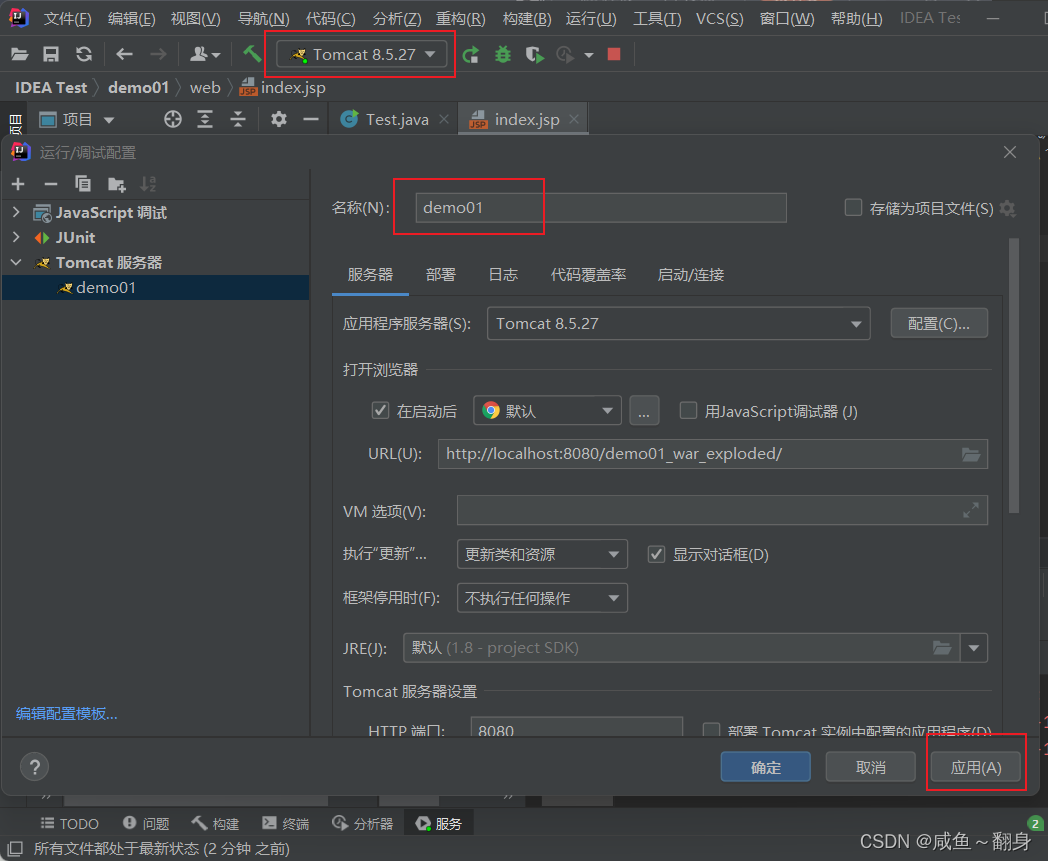Start Debug with the green bug icon
This screenshot has height=861, width=1048.
503,54
